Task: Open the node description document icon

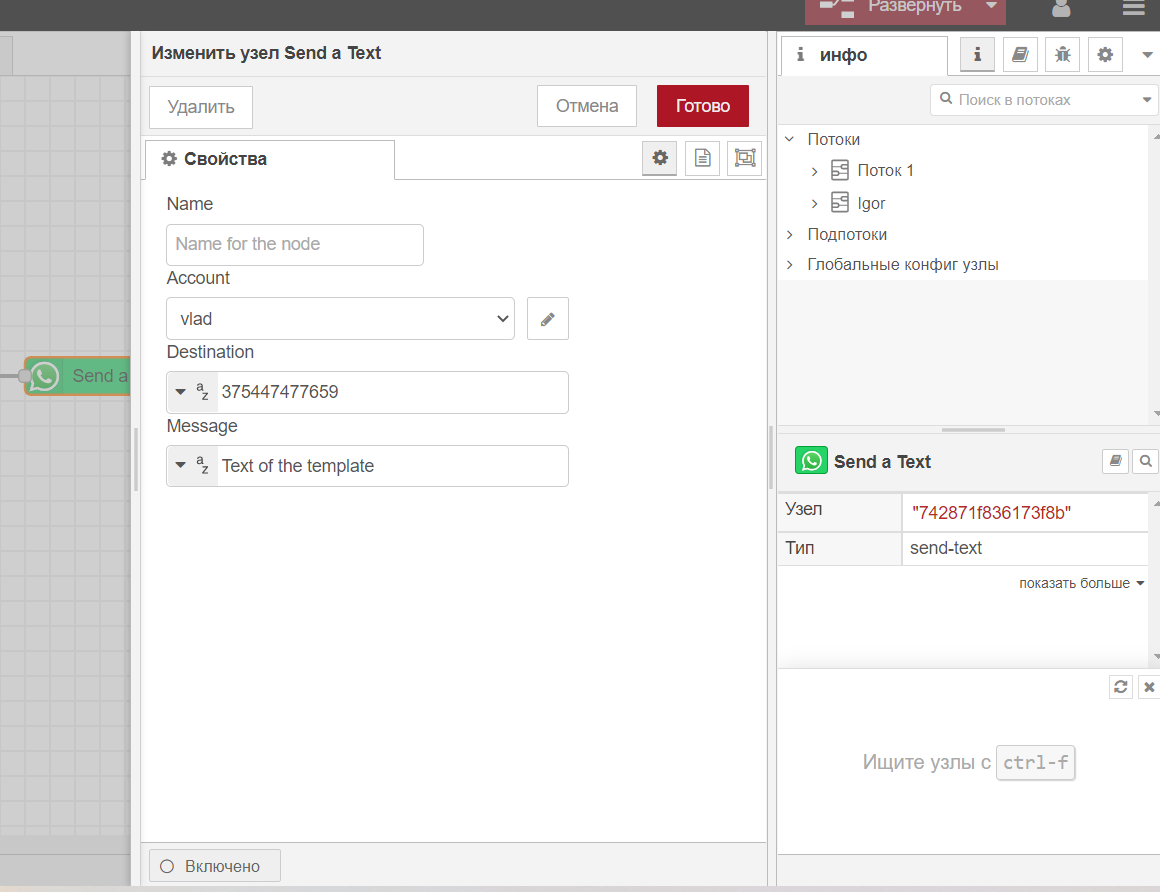Action: 702,158
